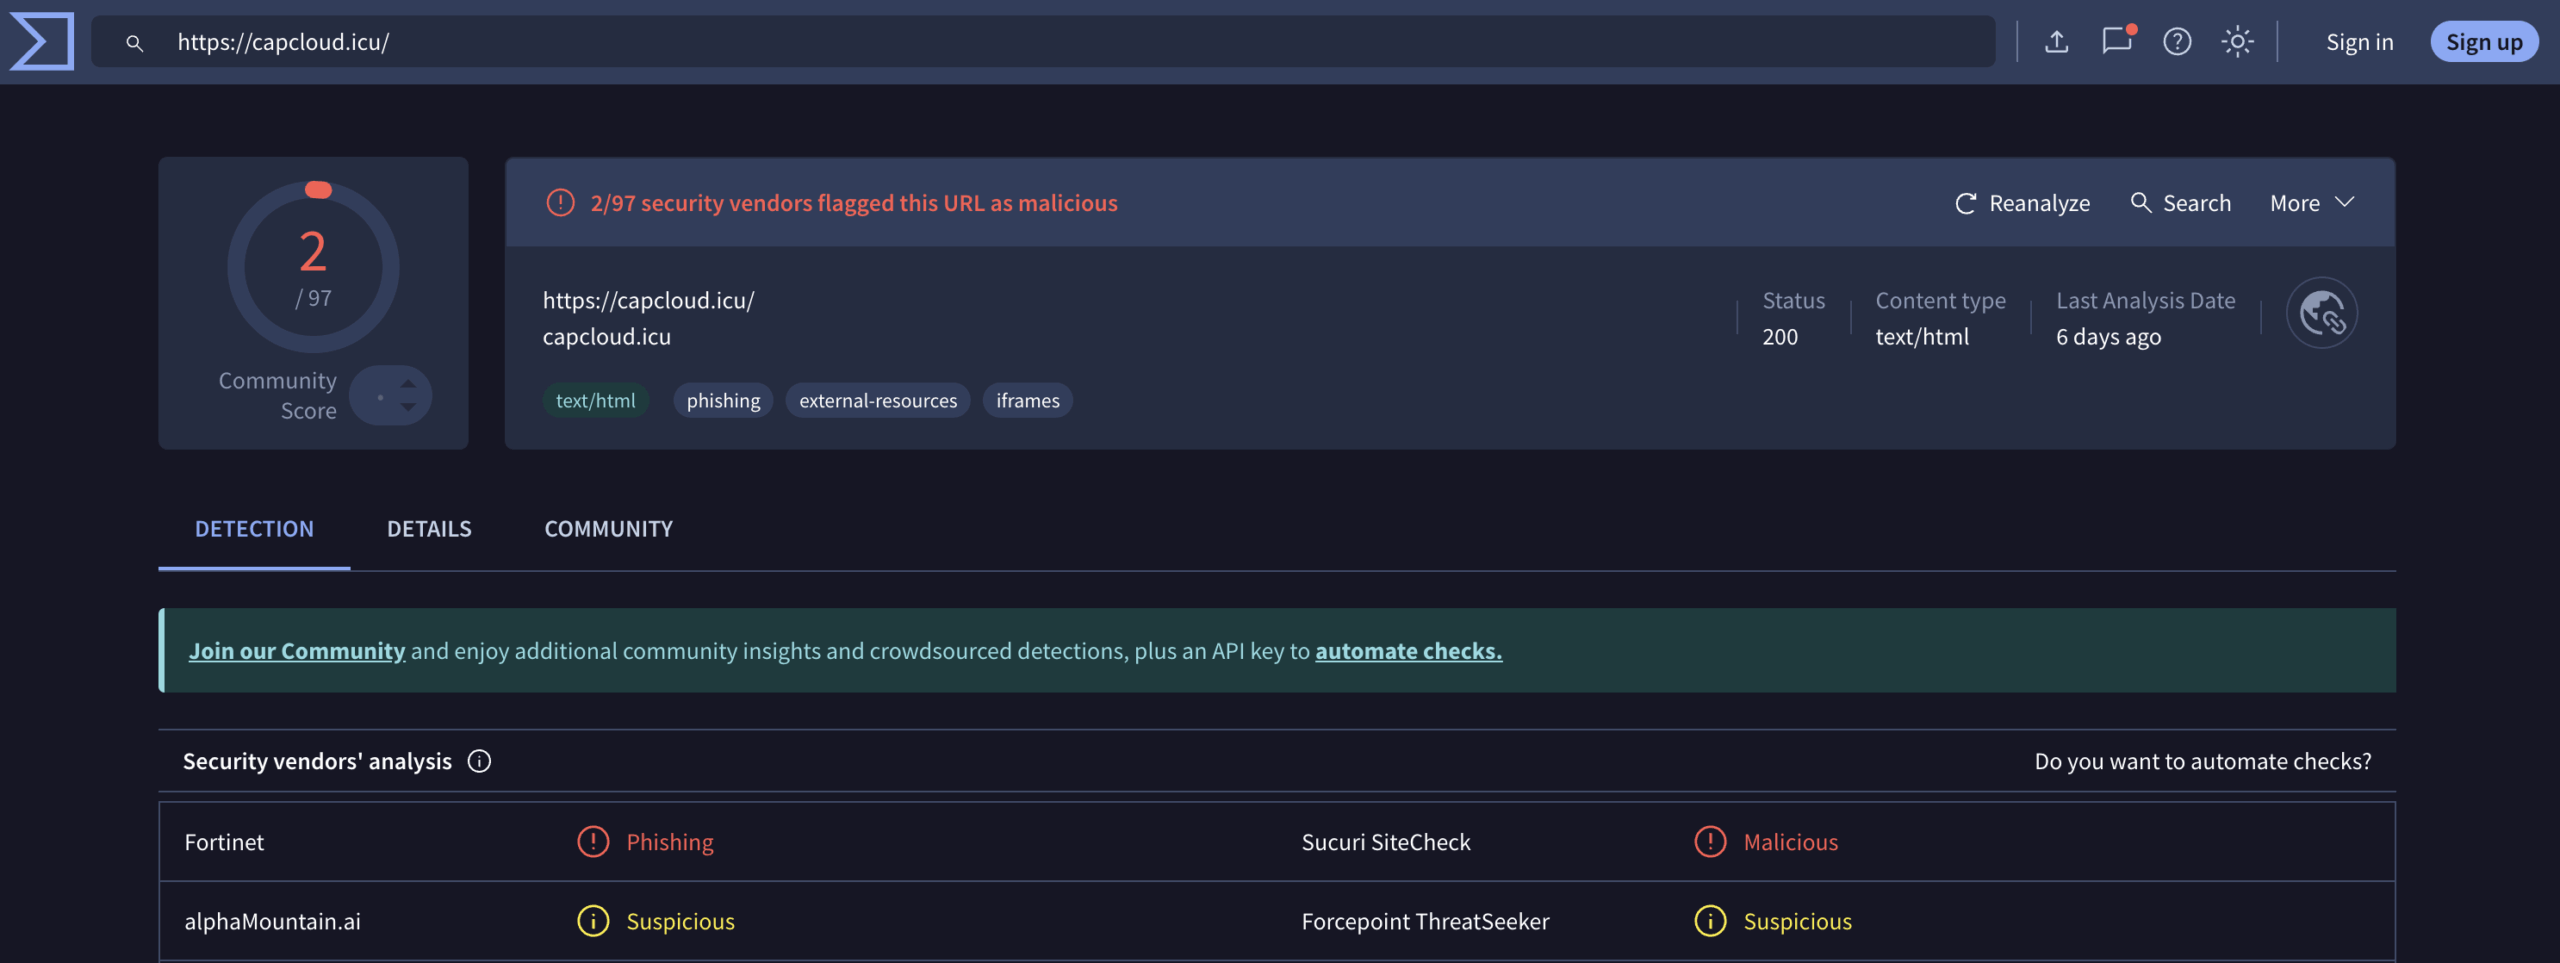Viewport: 2560px width, 963px height.
Task: Click the Suspicious verdict for alphaMountain.ai
Action: [680, 921]
